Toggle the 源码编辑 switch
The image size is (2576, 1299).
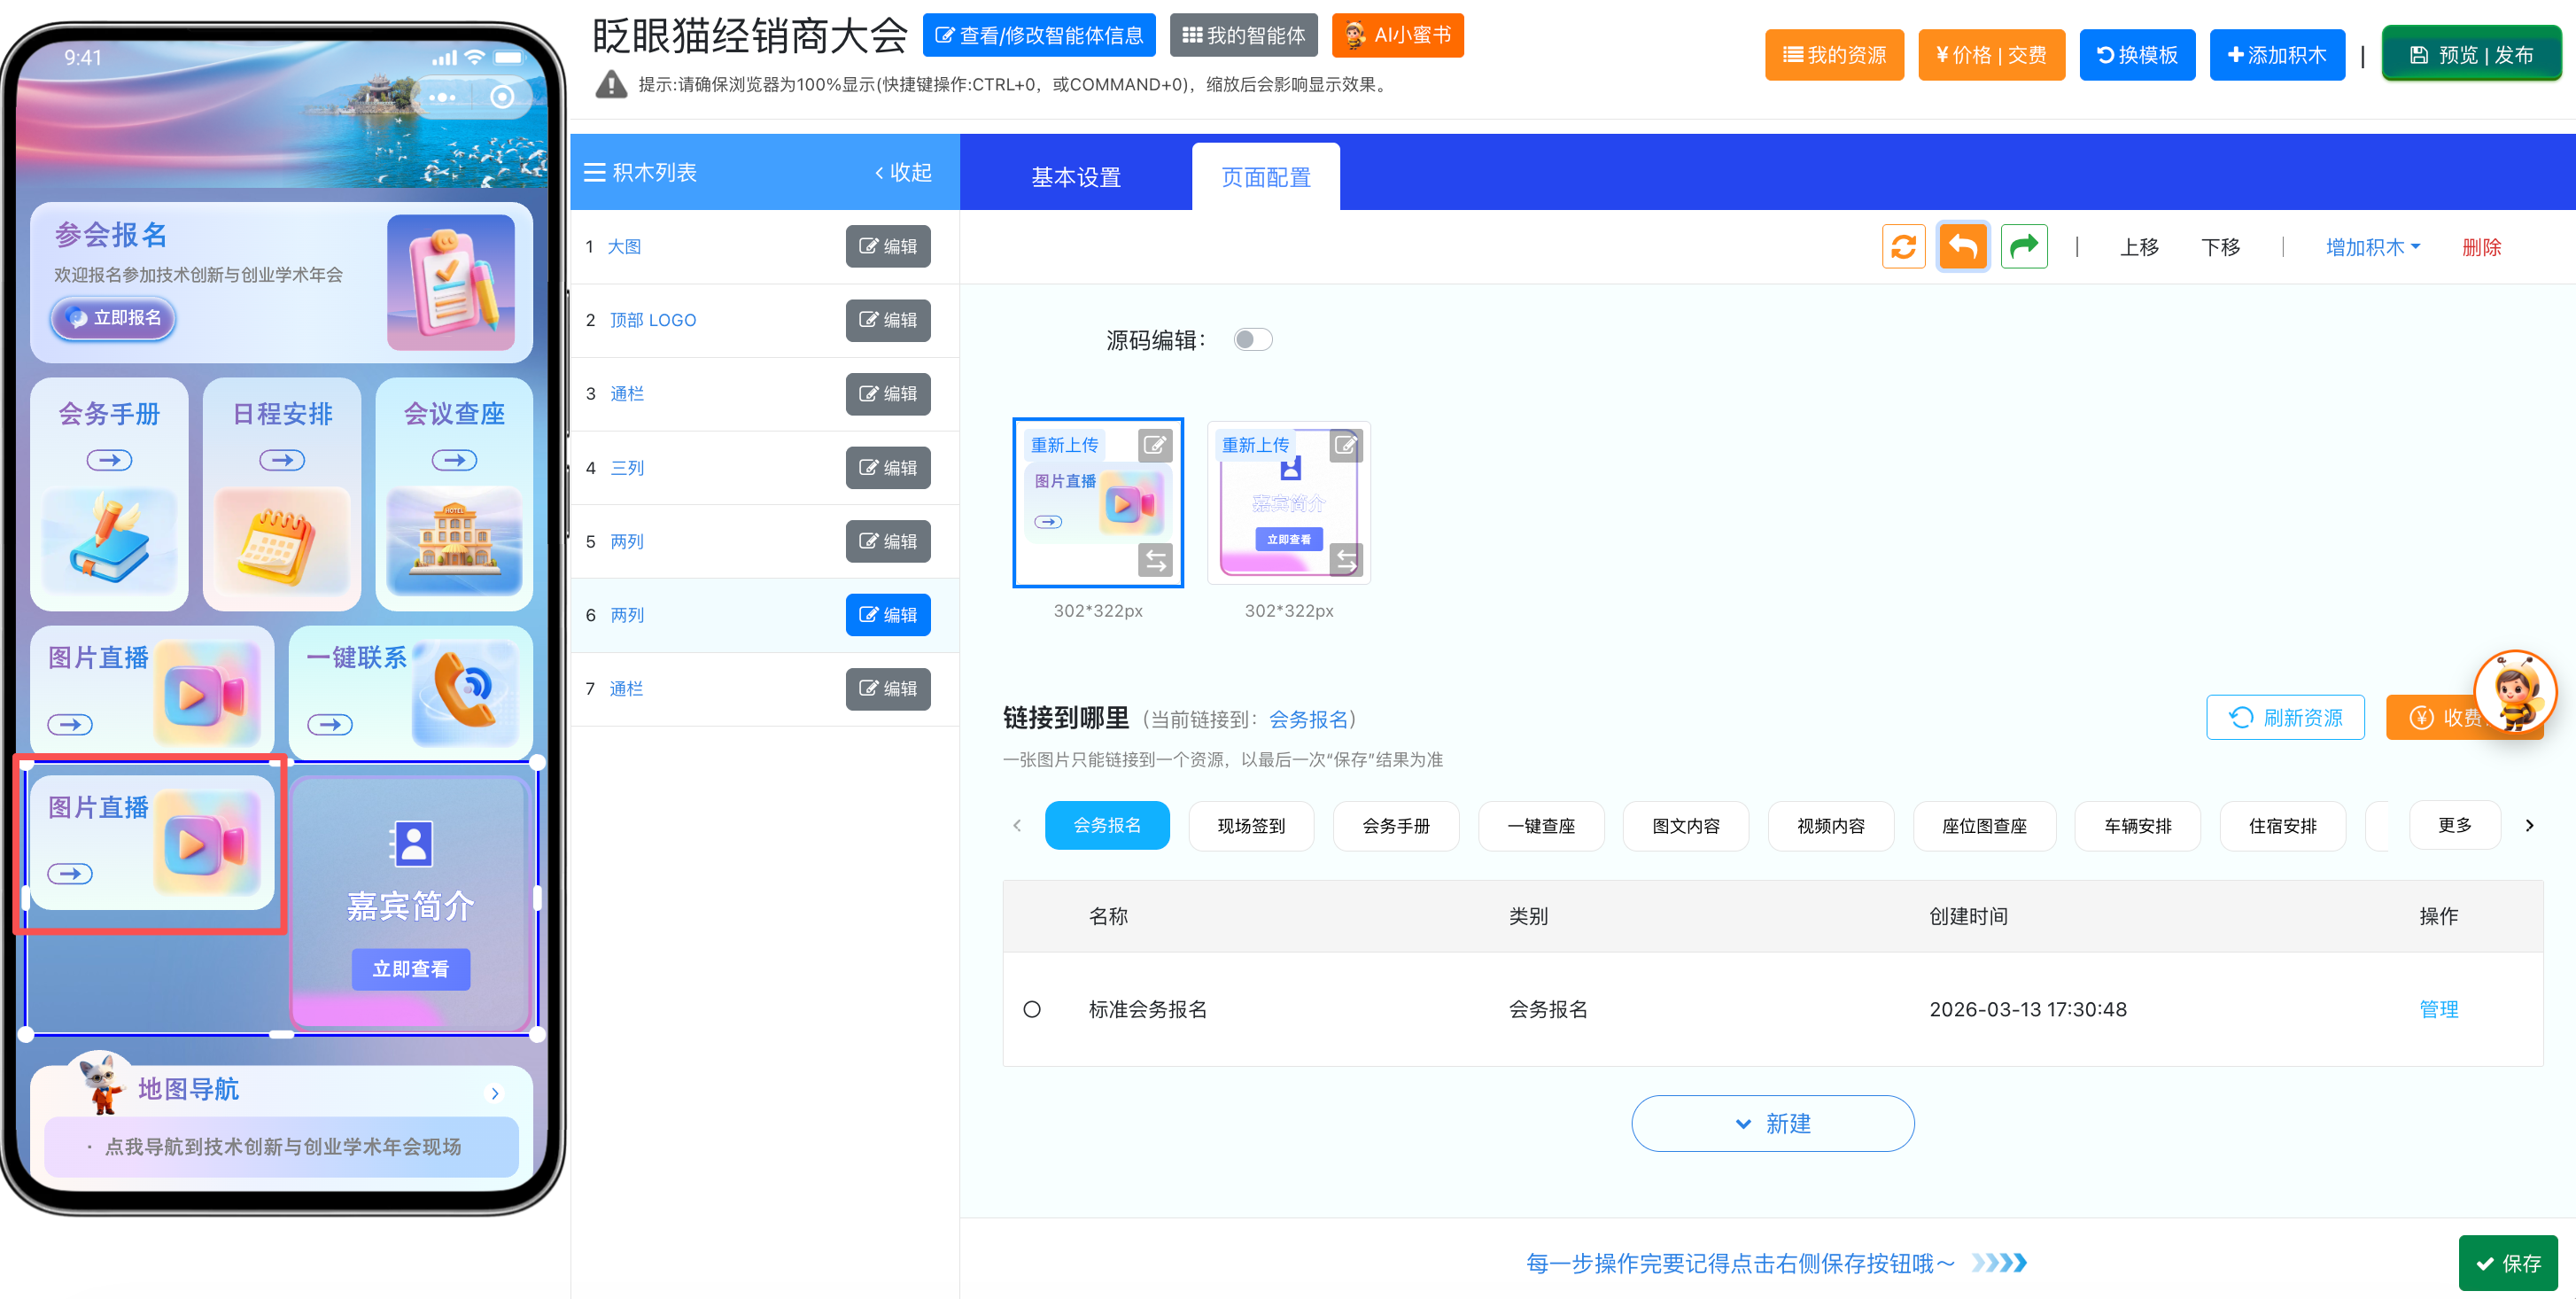1252,340
